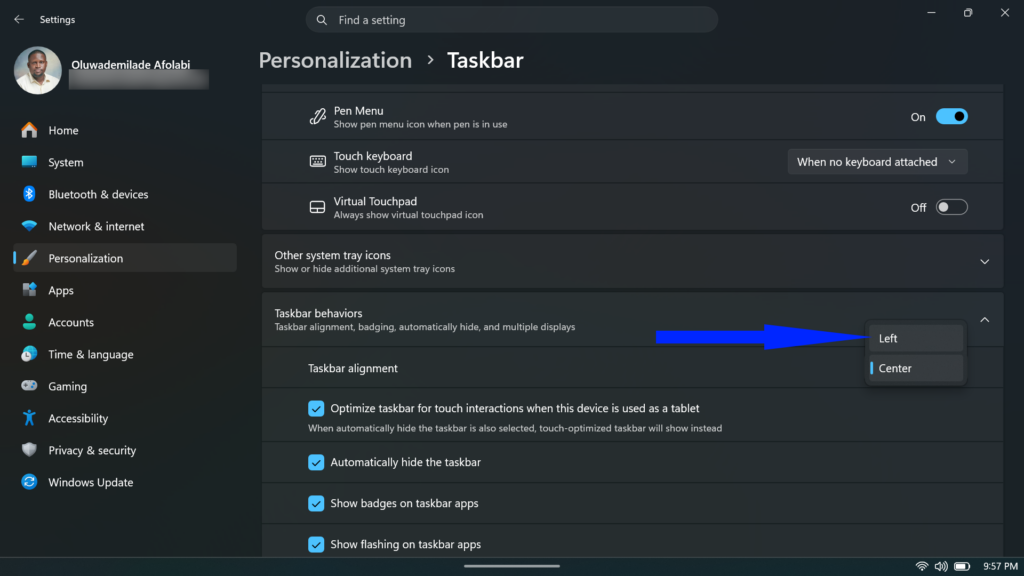Uncheck Optimize taskbar for touch interactions
Viewport: 1024px width, 576px height.
pos(316,408)
